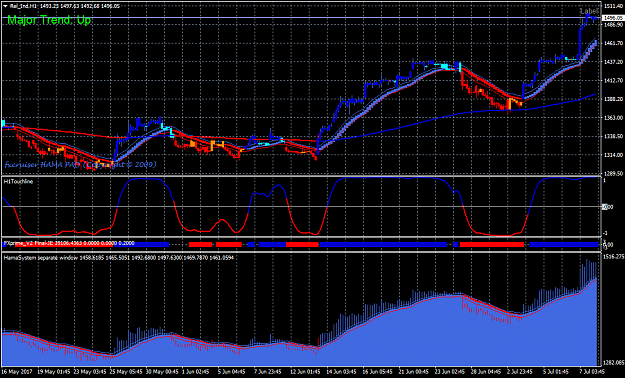The height and width of the screenshot is (378, 625).
Task: Open the chart dropdown triangle beside the symbol name
Action: (4, 6)
